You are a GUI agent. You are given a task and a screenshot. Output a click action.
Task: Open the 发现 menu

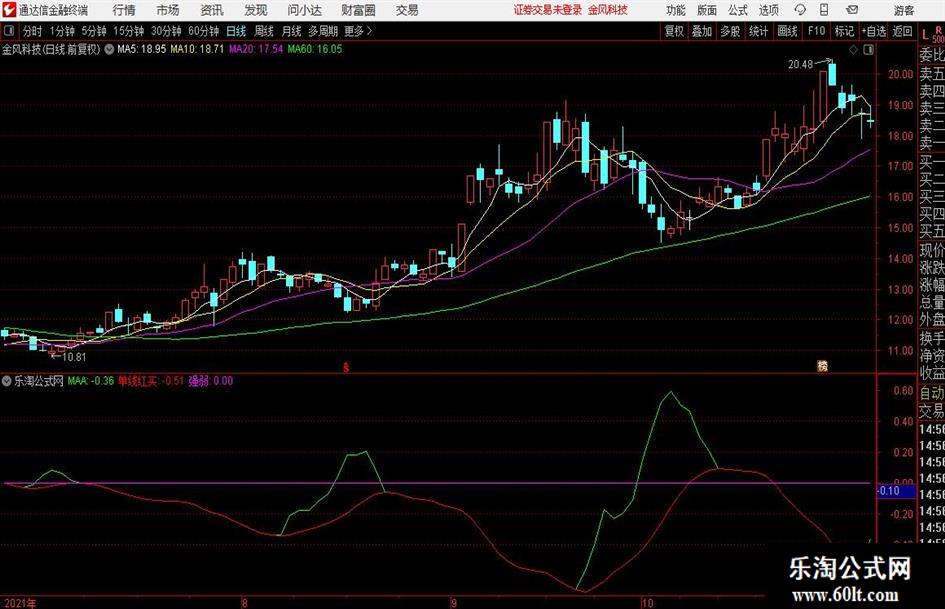tap(256, 10)
